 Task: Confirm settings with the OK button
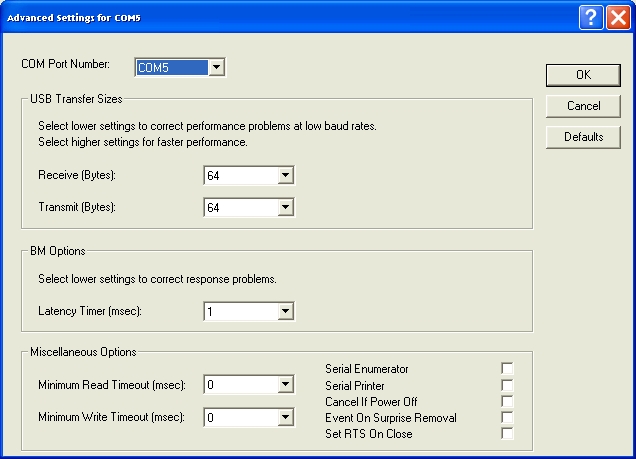[x=583, y=75]
